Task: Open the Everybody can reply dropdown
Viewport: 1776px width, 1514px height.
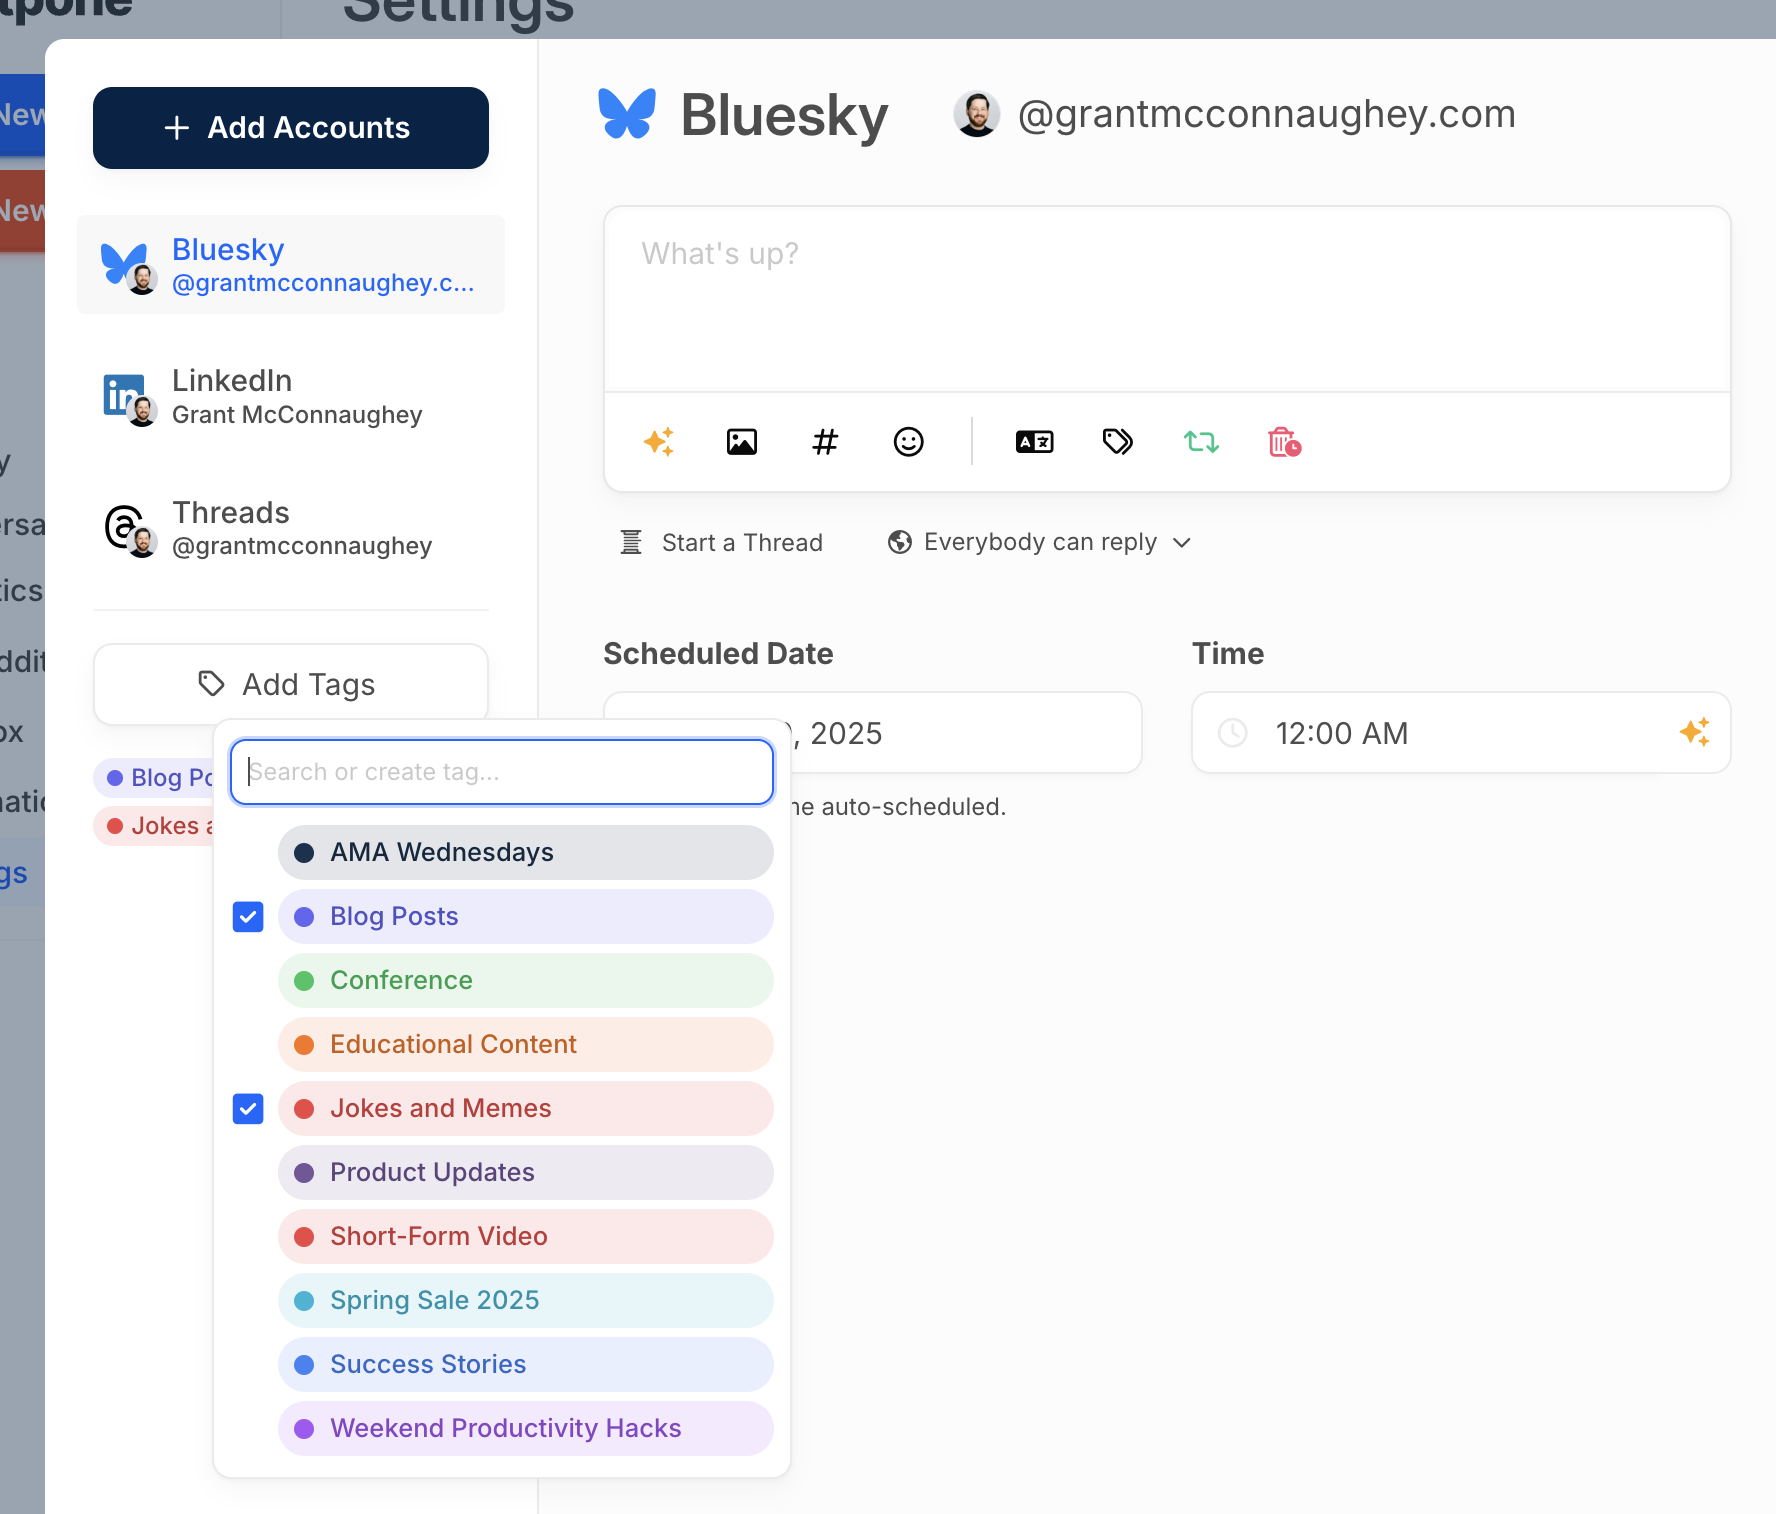Action: coord(1040,542)
